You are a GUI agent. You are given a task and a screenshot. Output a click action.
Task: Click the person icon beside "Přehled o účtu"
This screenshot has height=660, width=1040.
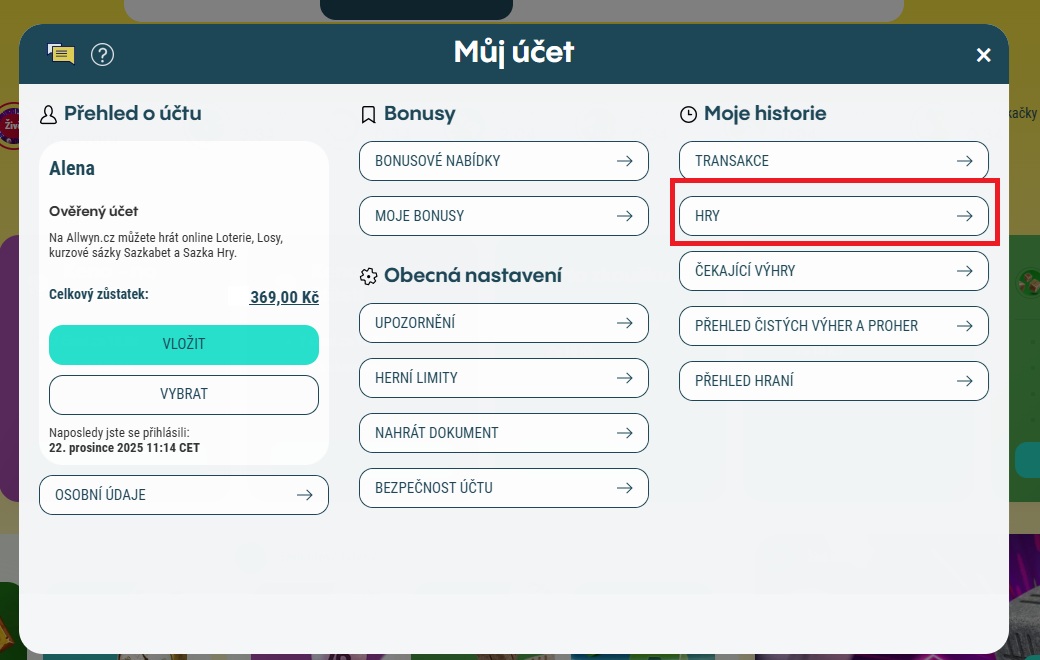pos(47,114)
